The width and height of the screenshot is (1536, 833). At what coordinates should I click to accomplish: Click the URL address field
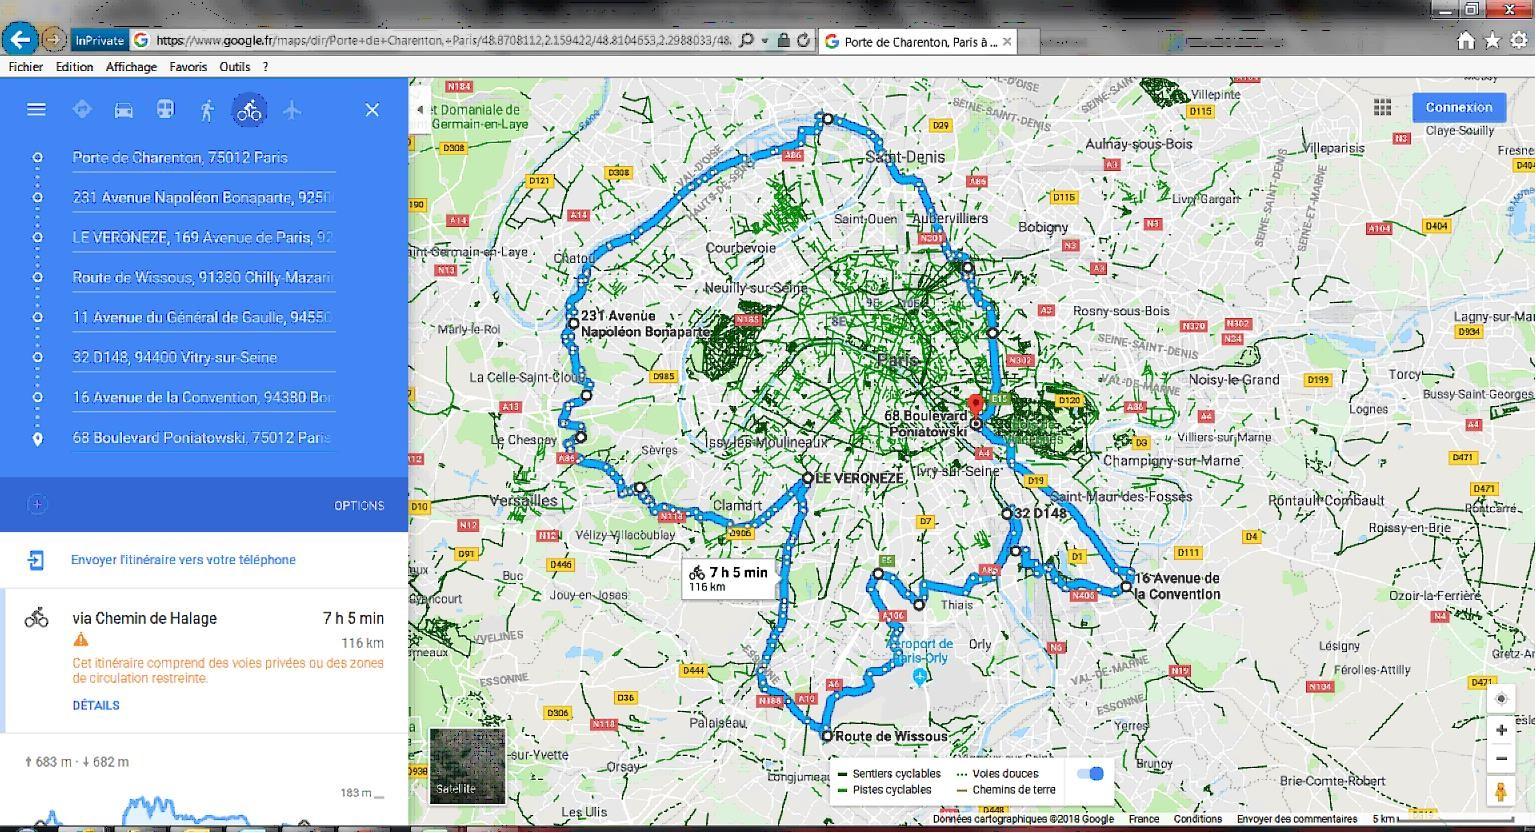[445, 41]
